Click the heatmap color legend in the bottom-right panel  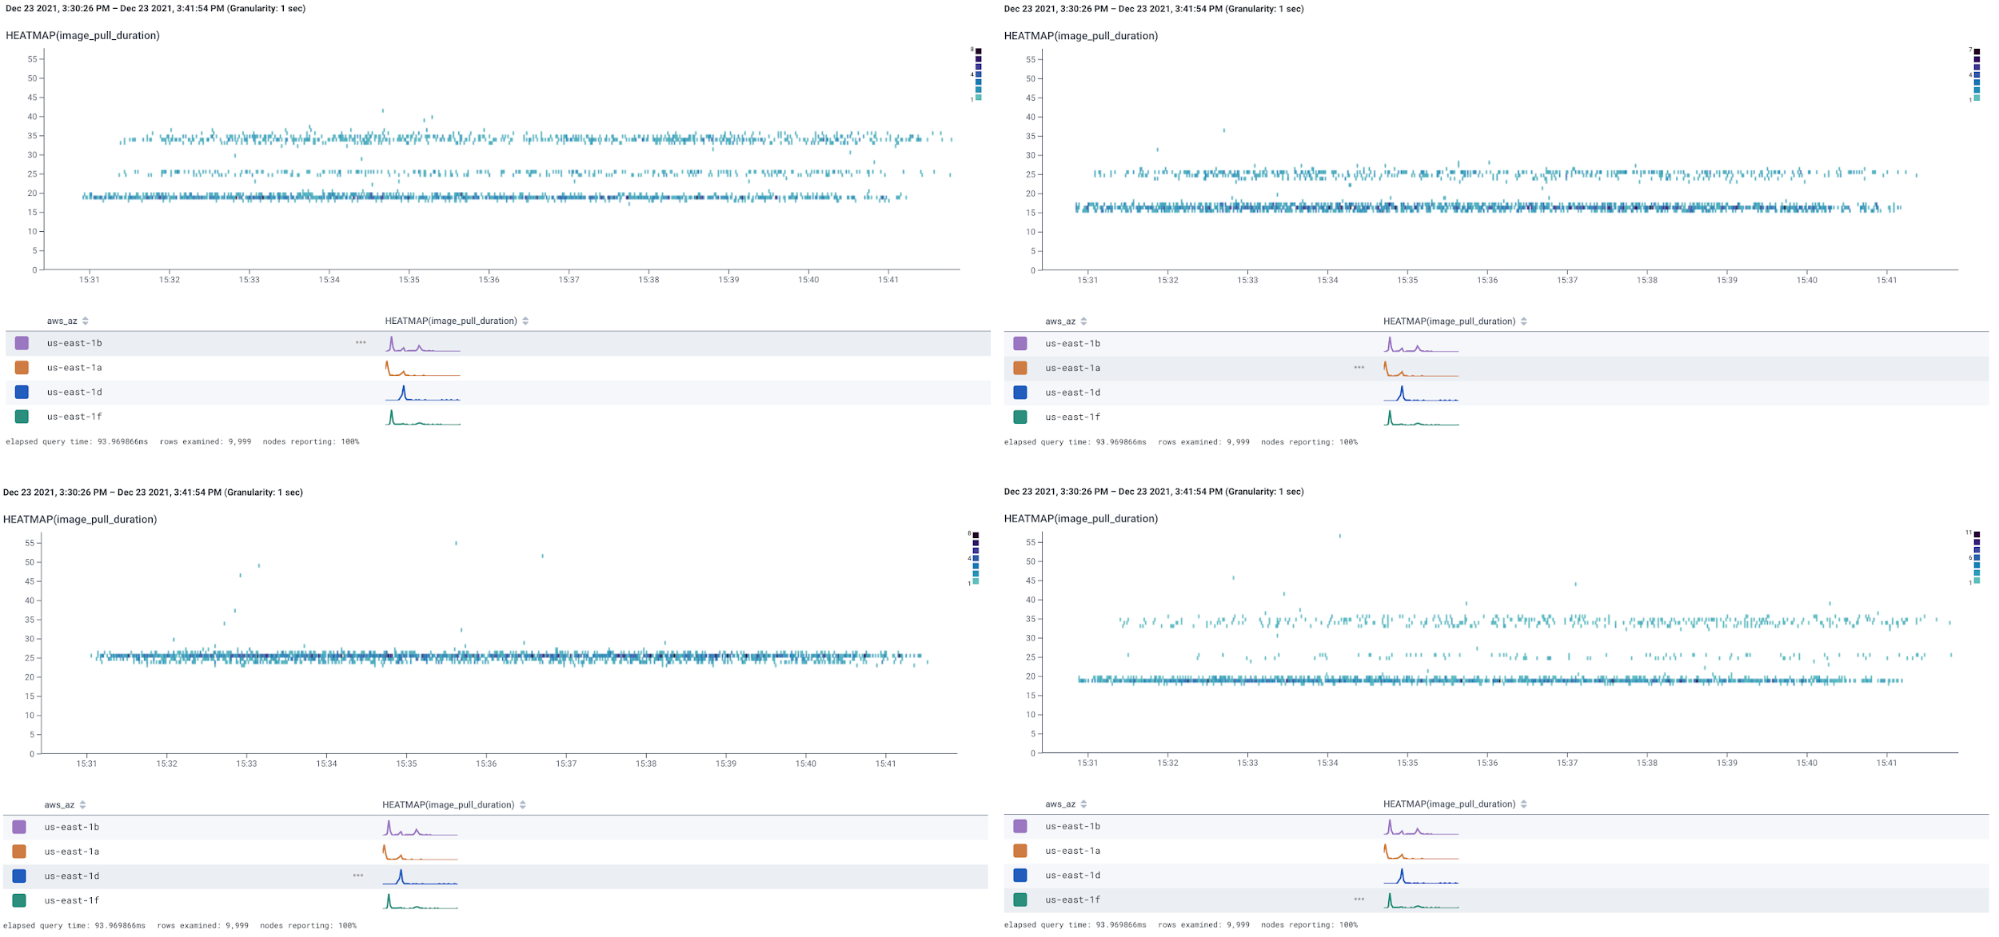1975,557
